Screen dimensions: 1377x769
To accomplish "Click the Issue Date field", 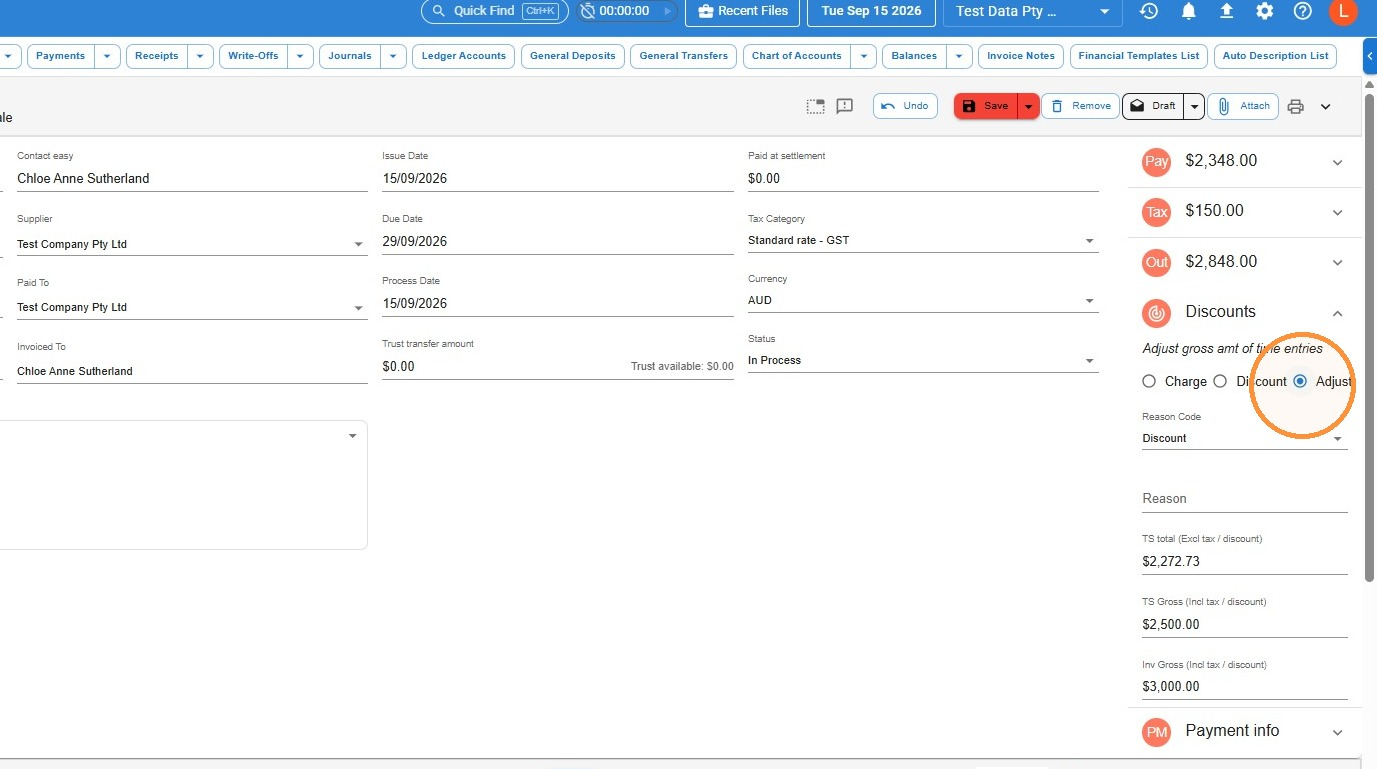I will pyautogui.click(x=557, y=179).
